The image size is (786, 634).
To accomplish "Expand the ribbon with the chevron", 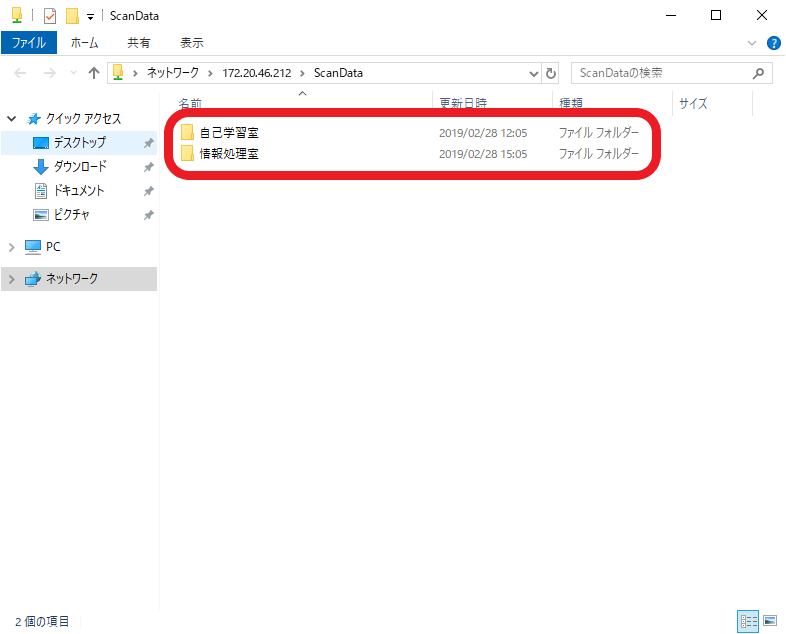I will click(752, 43).
